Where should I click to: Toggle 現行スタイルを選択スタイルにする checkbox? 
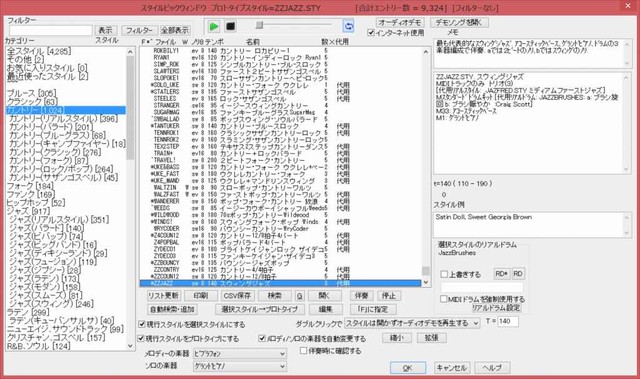[142, 324]
